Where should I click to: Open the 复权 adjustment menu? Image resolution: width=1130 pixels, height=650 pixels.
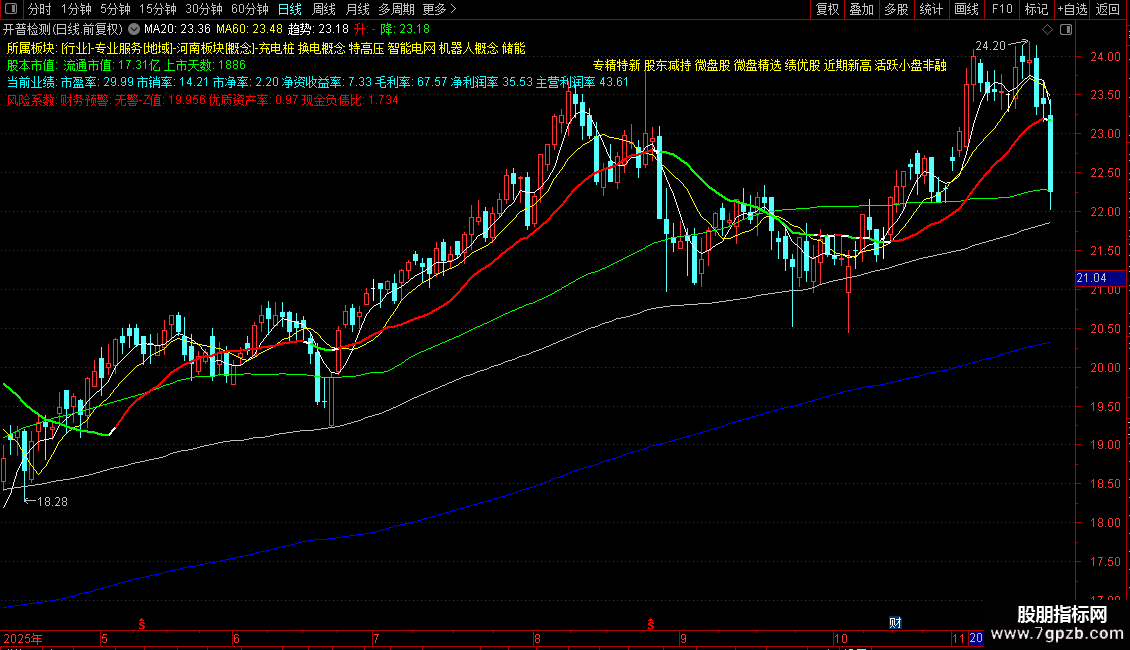tap(827, 9)
